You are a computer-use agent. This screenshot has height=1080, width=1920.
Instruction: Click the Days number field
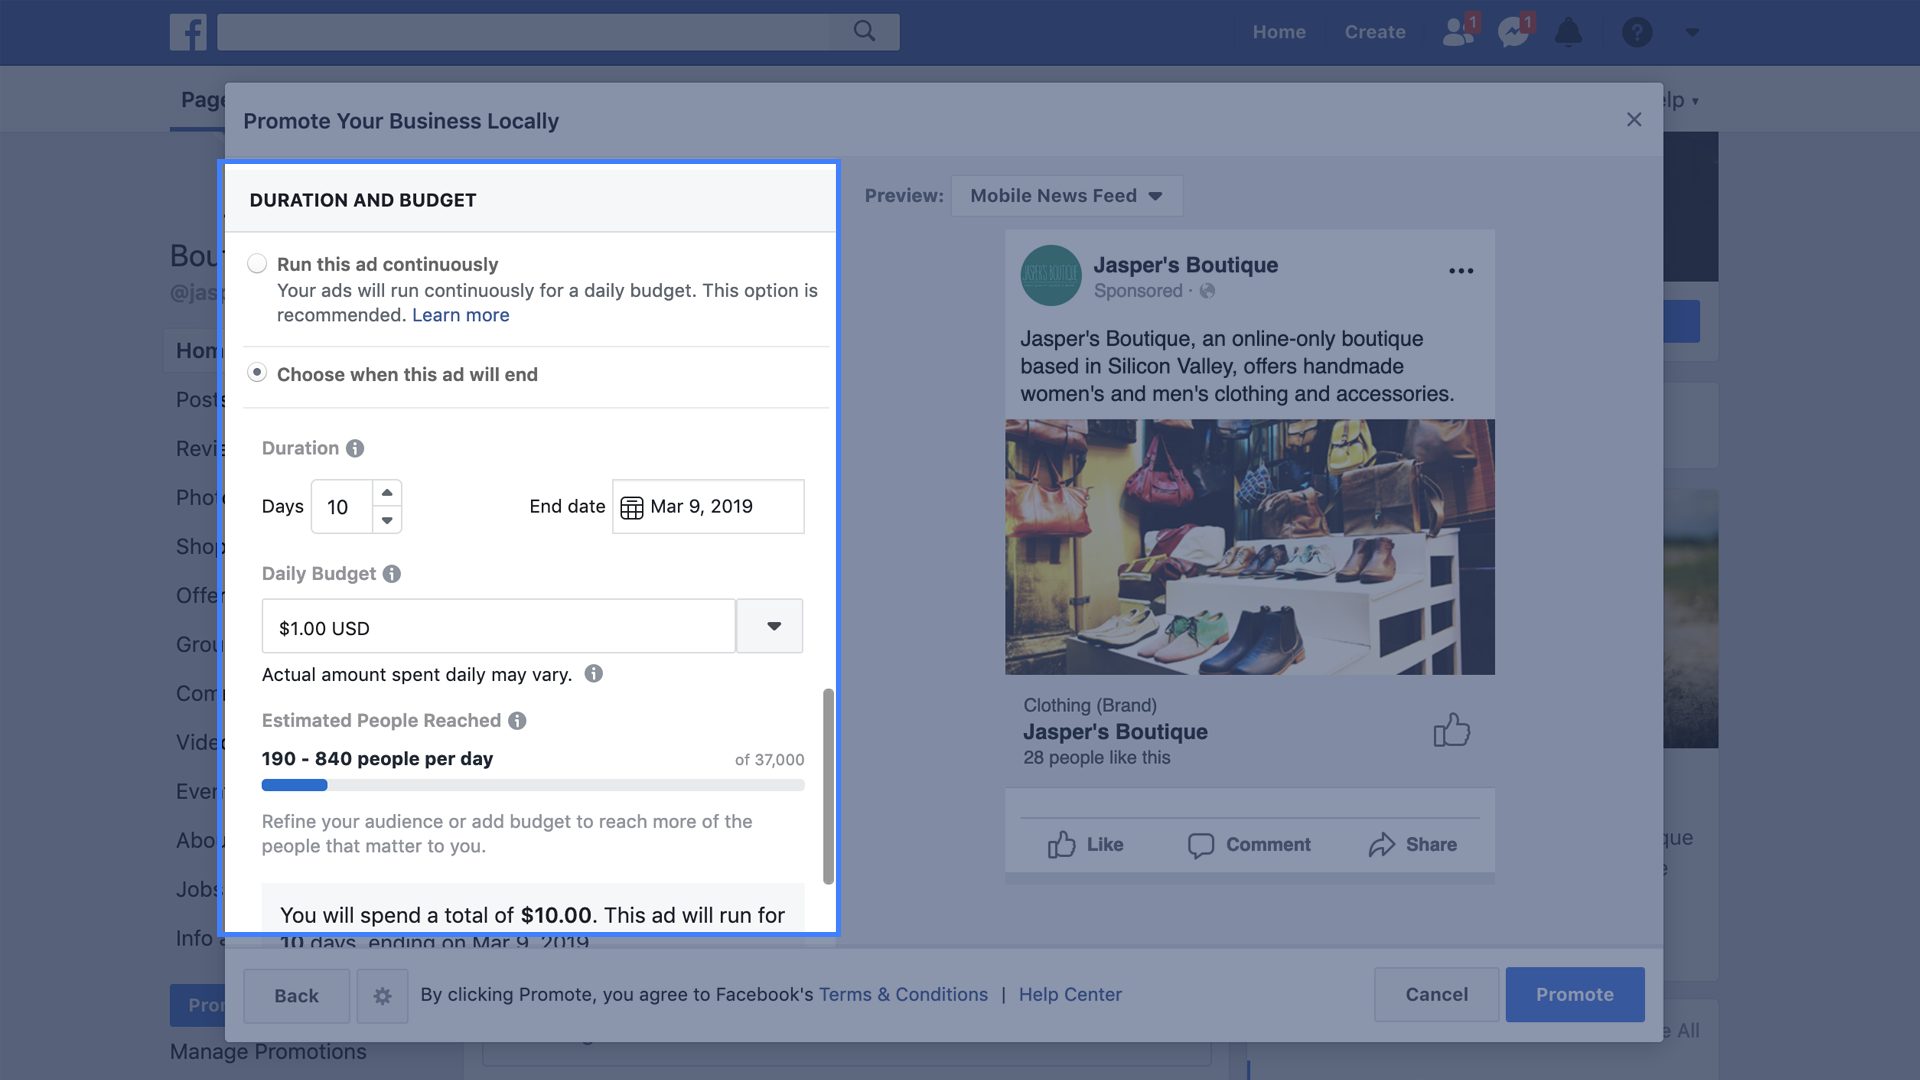click(x=342, y=506)
